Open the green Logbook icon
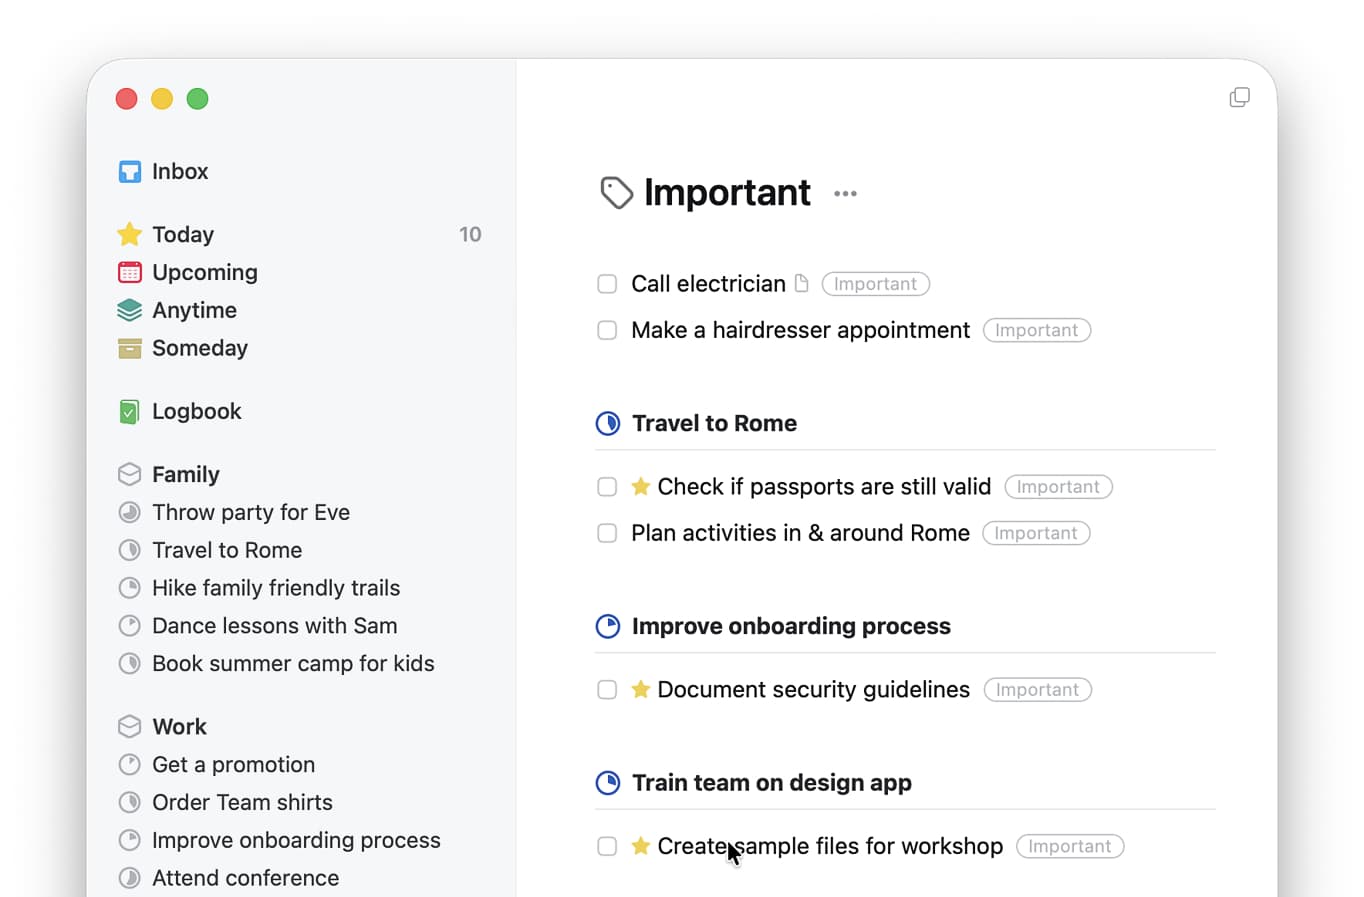Viewport: 1364px width, 897px height. tap(129, 411)
